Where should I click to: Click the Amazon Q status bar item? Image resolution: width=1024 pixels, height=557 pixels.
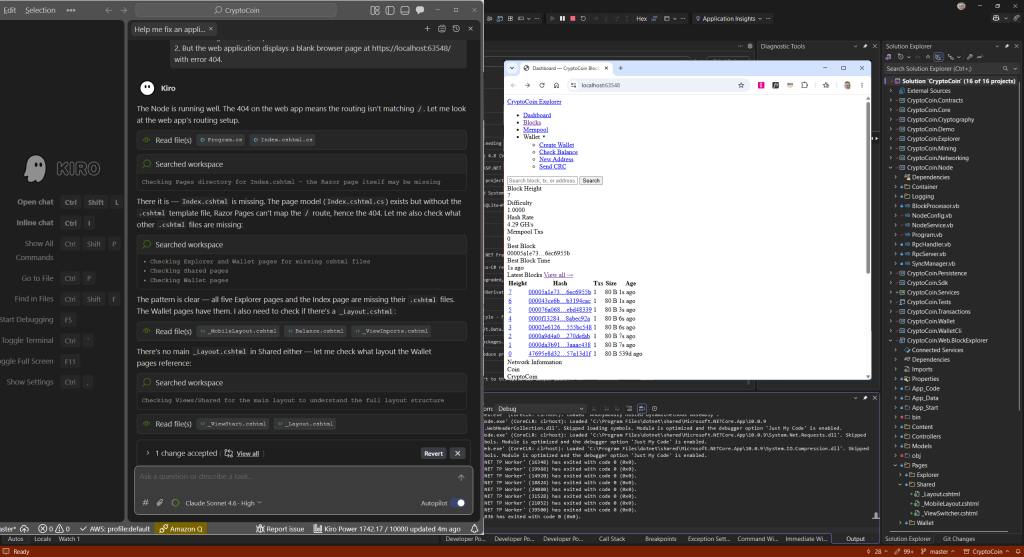click(x=181, y=529)
